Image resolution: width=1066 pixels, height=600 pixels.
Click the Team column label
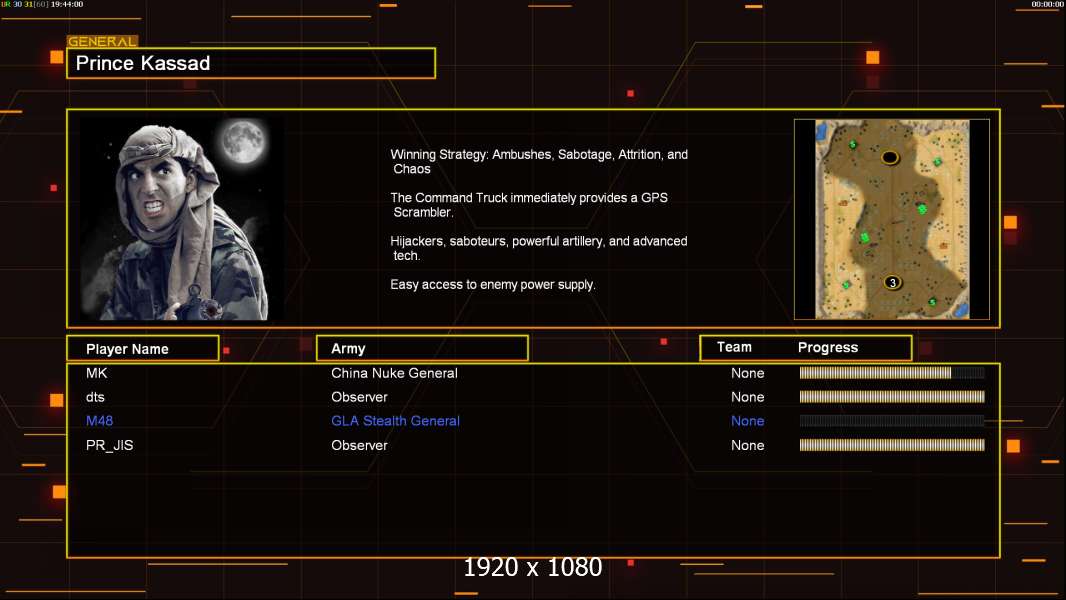[x=734, y=347]
